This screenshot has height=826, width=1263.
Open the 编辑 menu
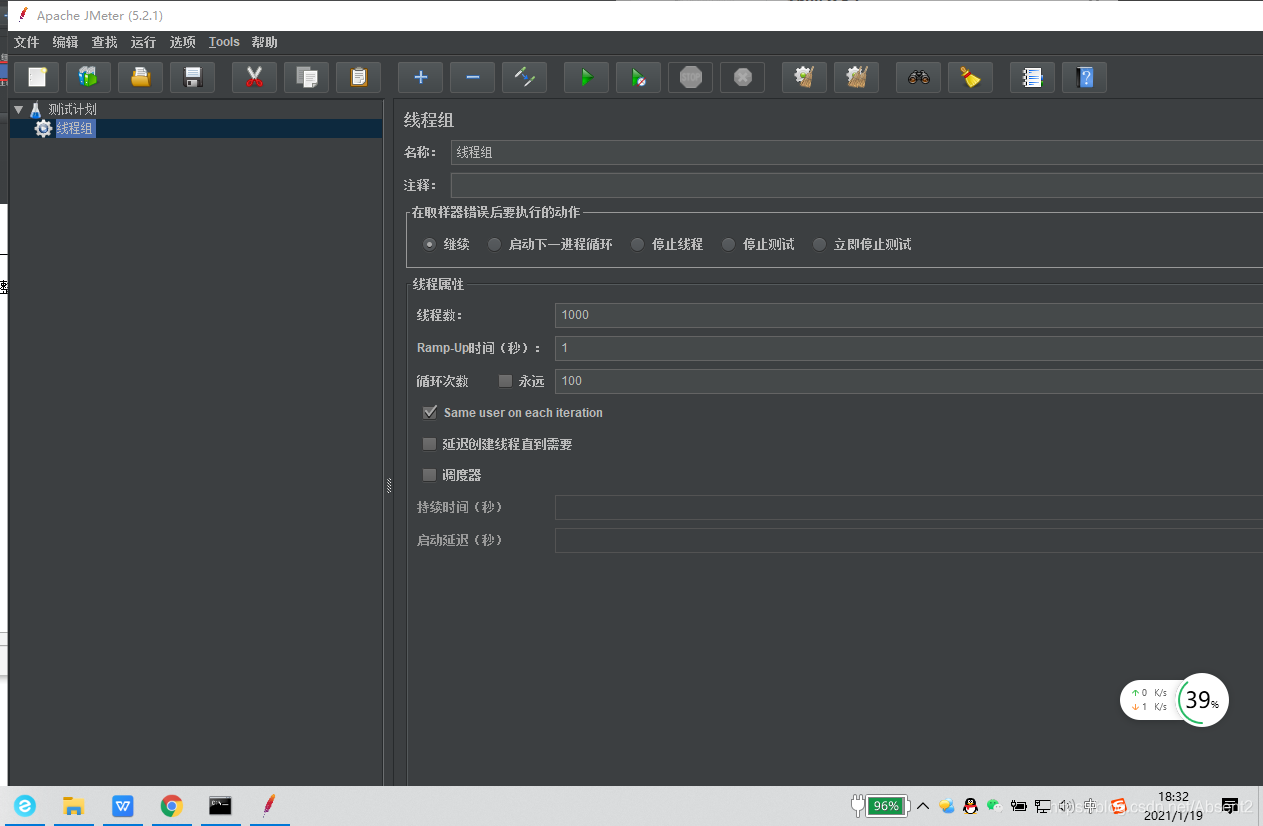pyautogui.click(x=66, y=42)
